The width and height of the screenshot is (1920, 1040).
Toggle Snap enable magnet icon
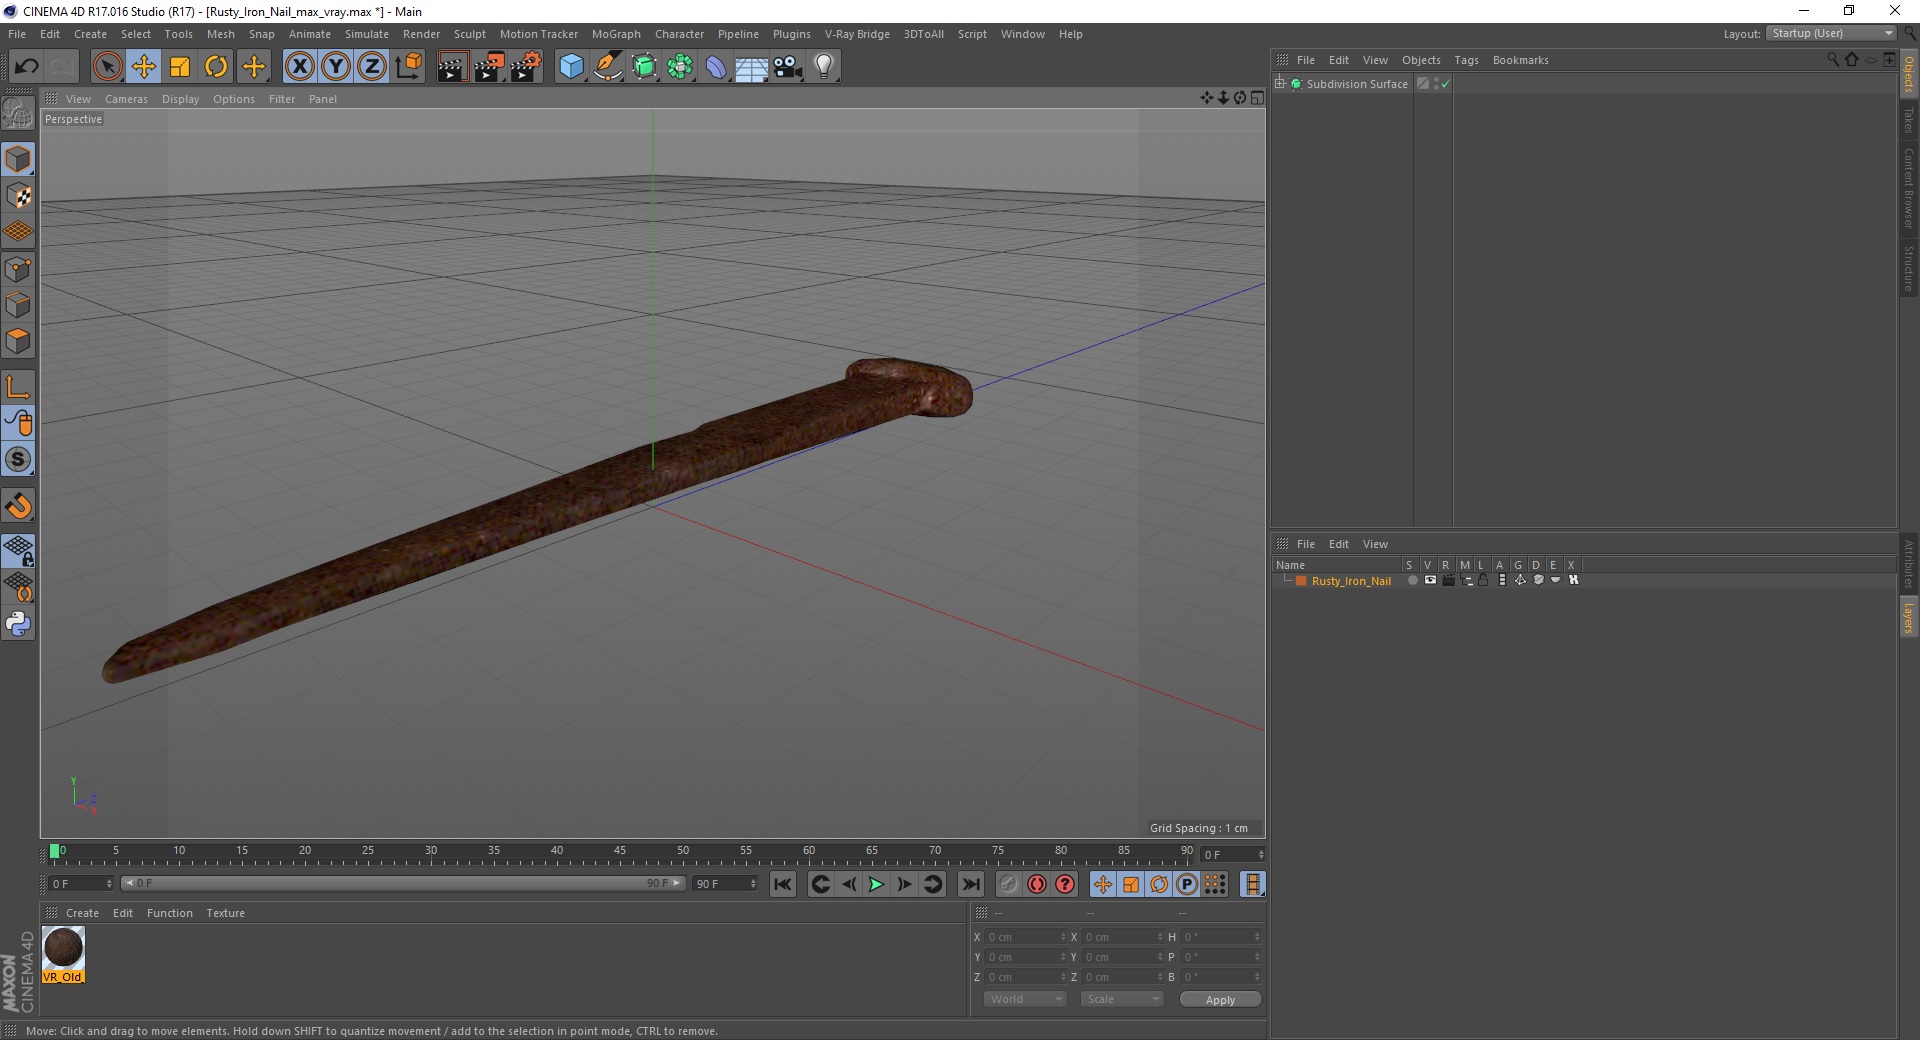[x=18, y=506]
